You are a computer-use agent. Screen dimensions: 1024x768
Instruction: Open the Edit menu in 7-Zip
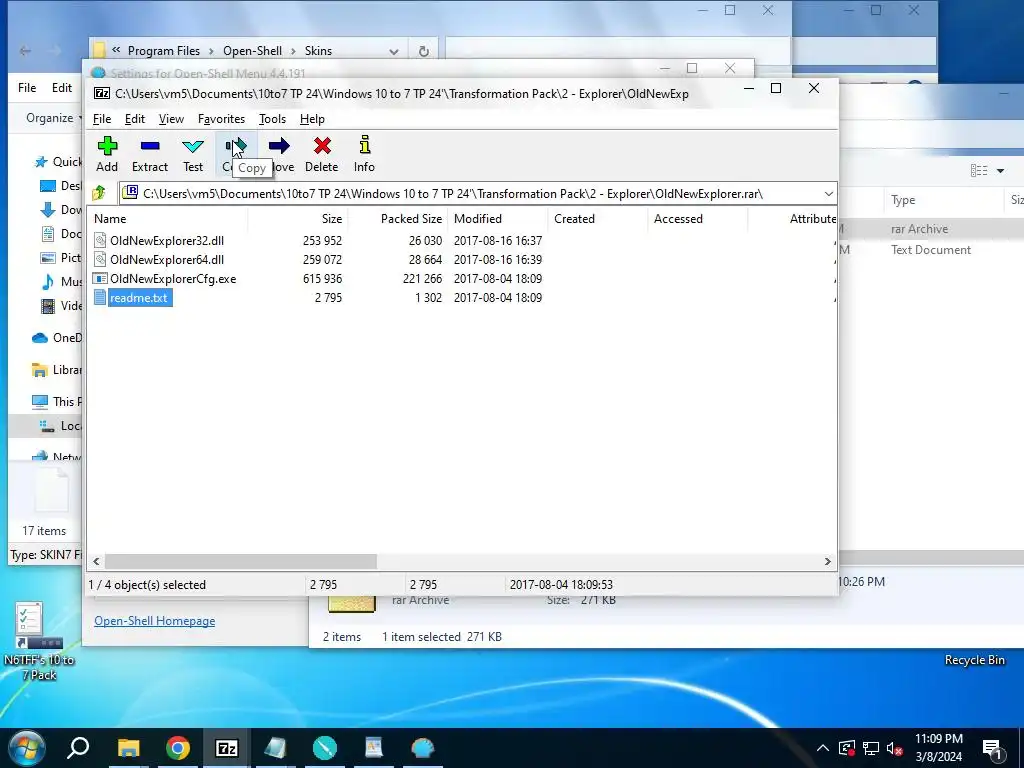click(135, 119)
